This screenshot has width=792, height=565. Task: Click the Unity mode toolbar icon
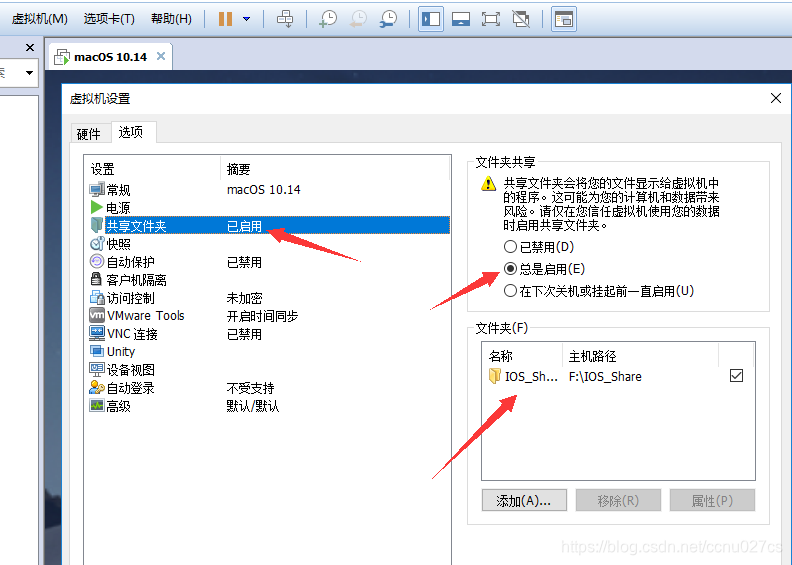coord(521,19)
